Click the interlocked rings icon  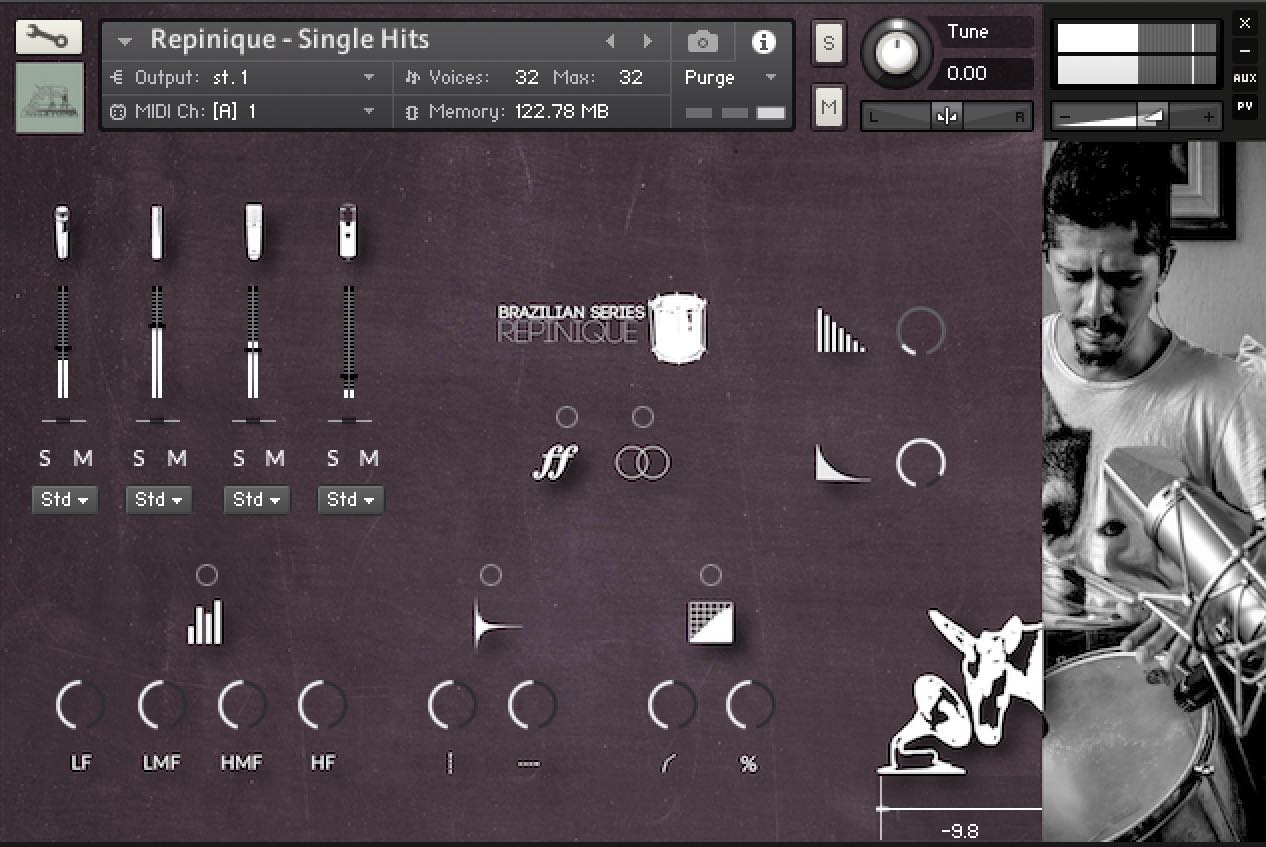pos(642,462)
